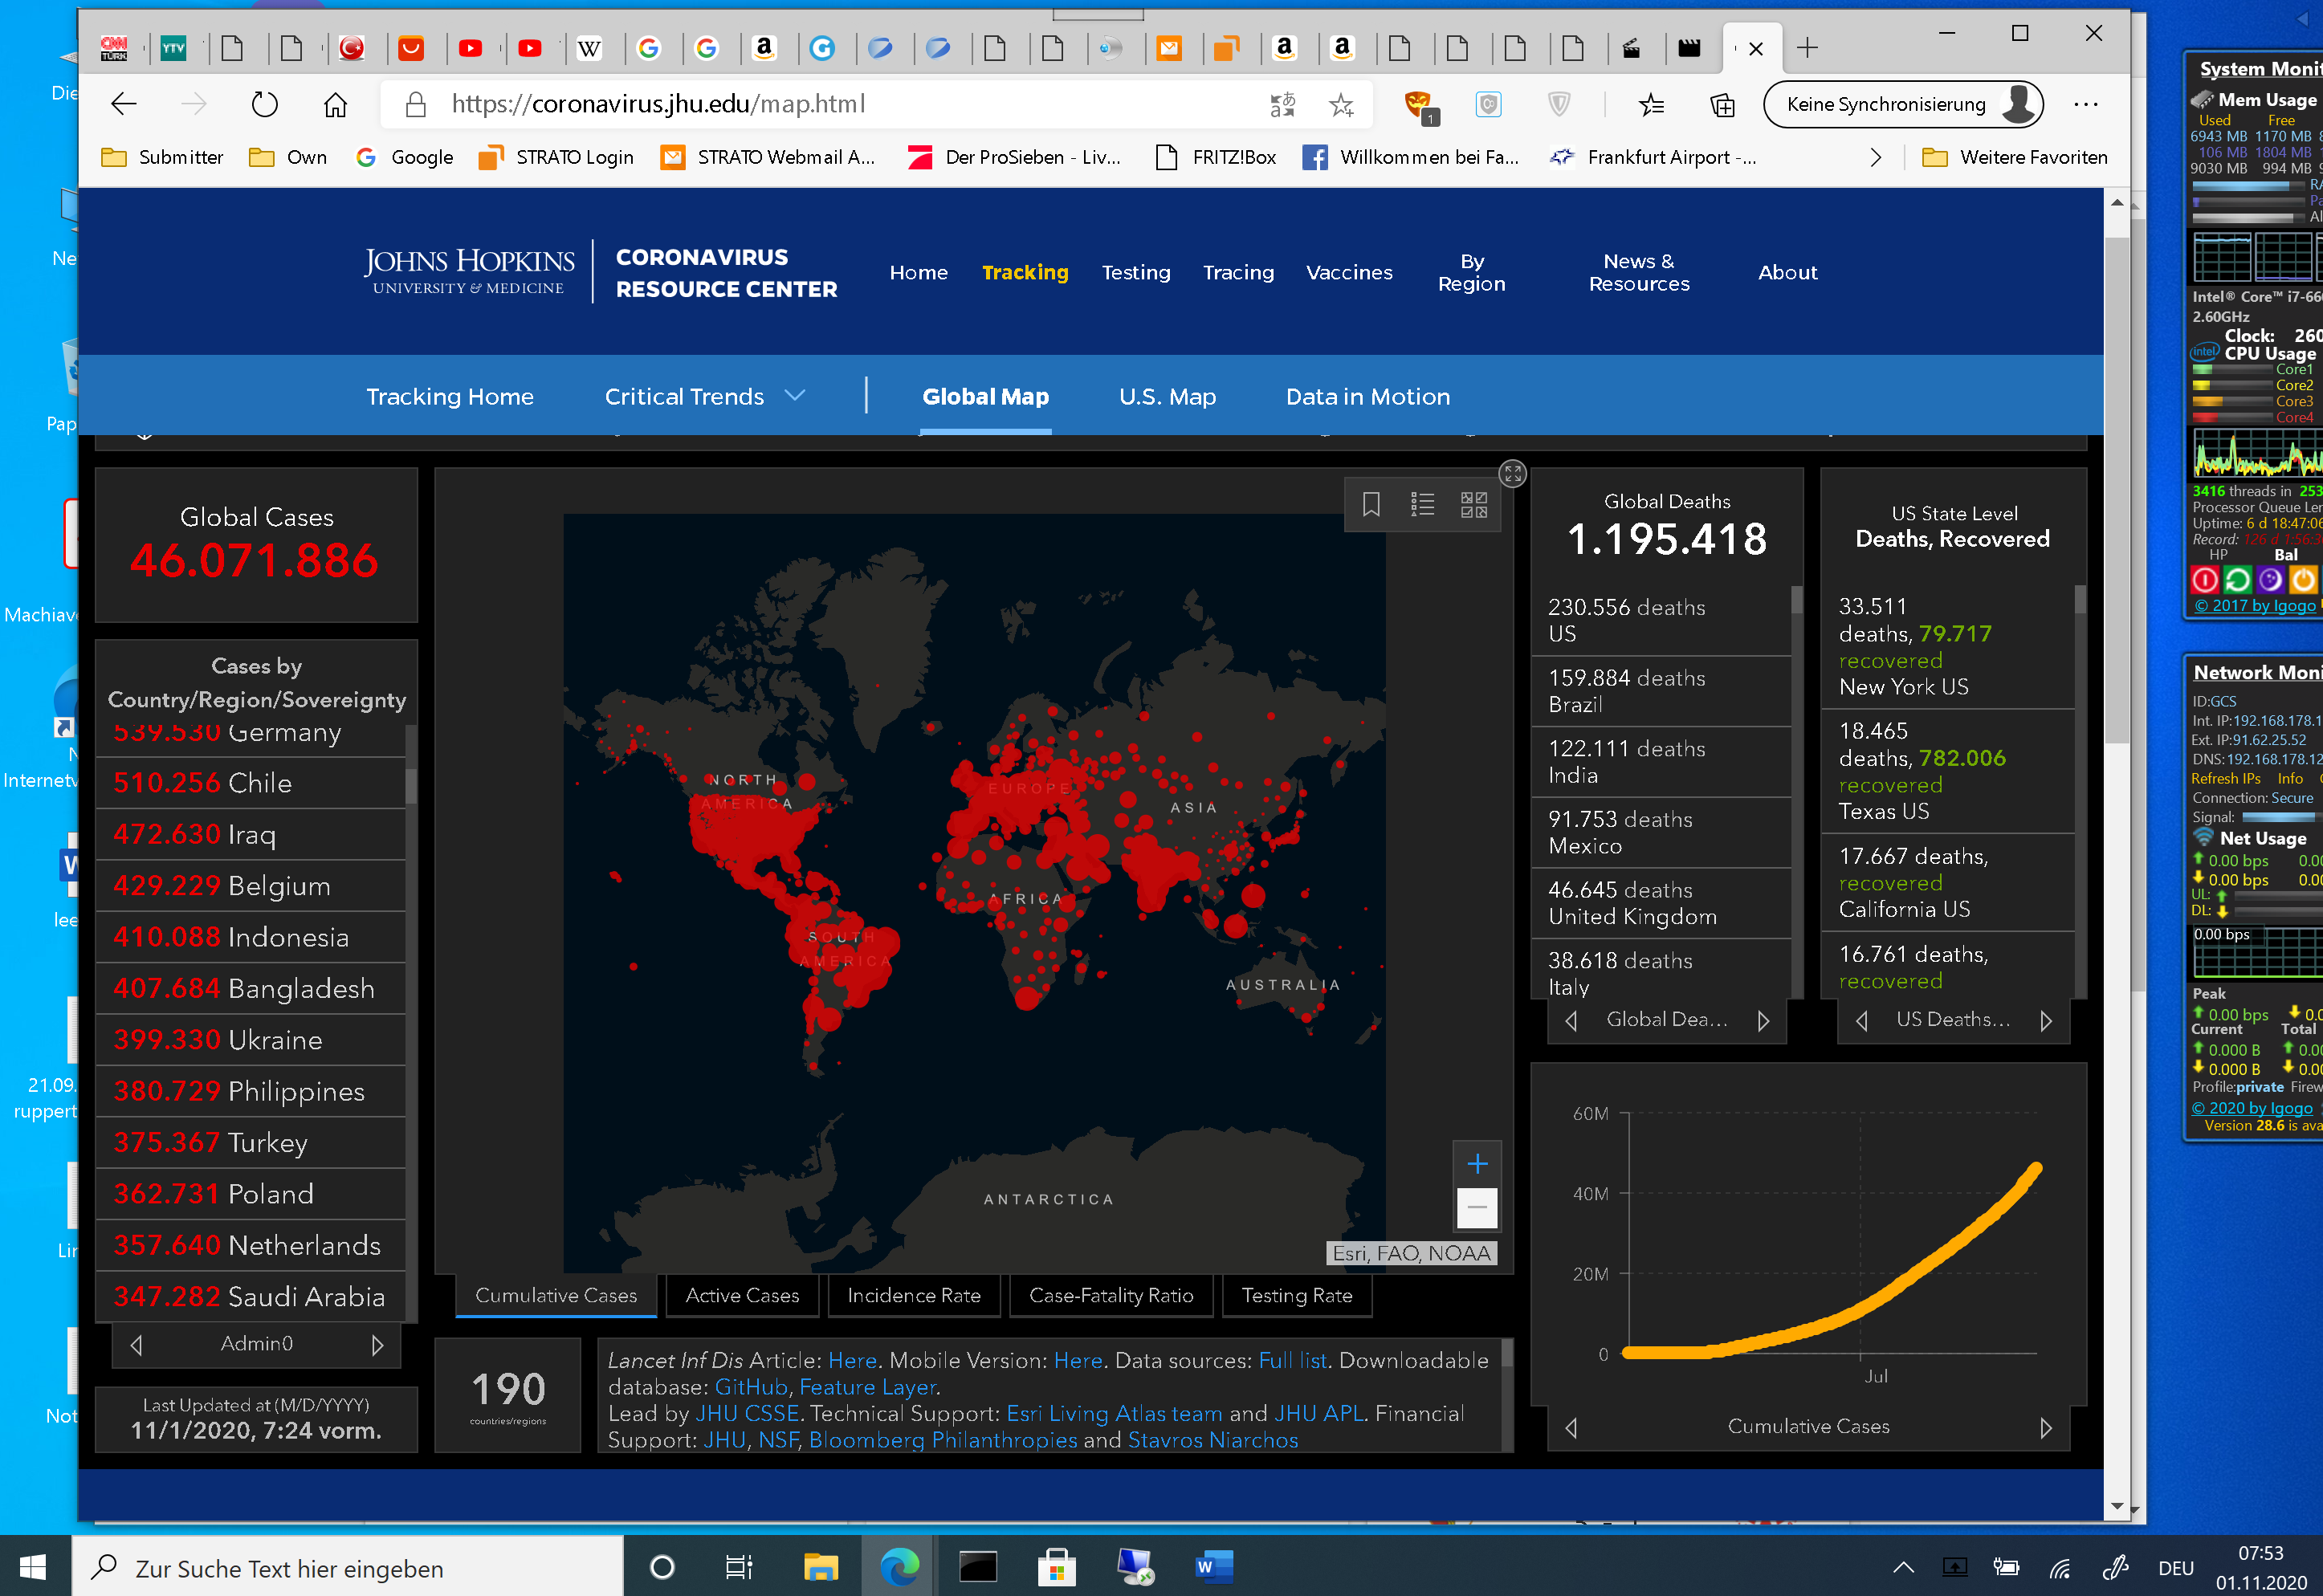Open the Full list data sources link
The width and height of the screenshot is (2323, 1596).
(1292, 1361)
